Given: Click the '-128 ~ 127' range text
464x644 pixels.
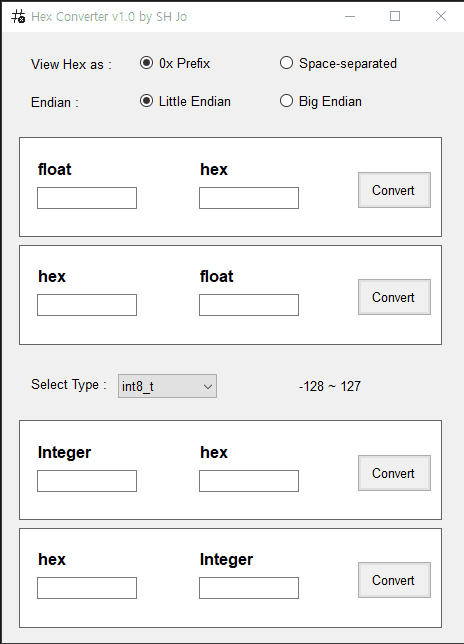Looking at the screenshot, I should 330,386.
